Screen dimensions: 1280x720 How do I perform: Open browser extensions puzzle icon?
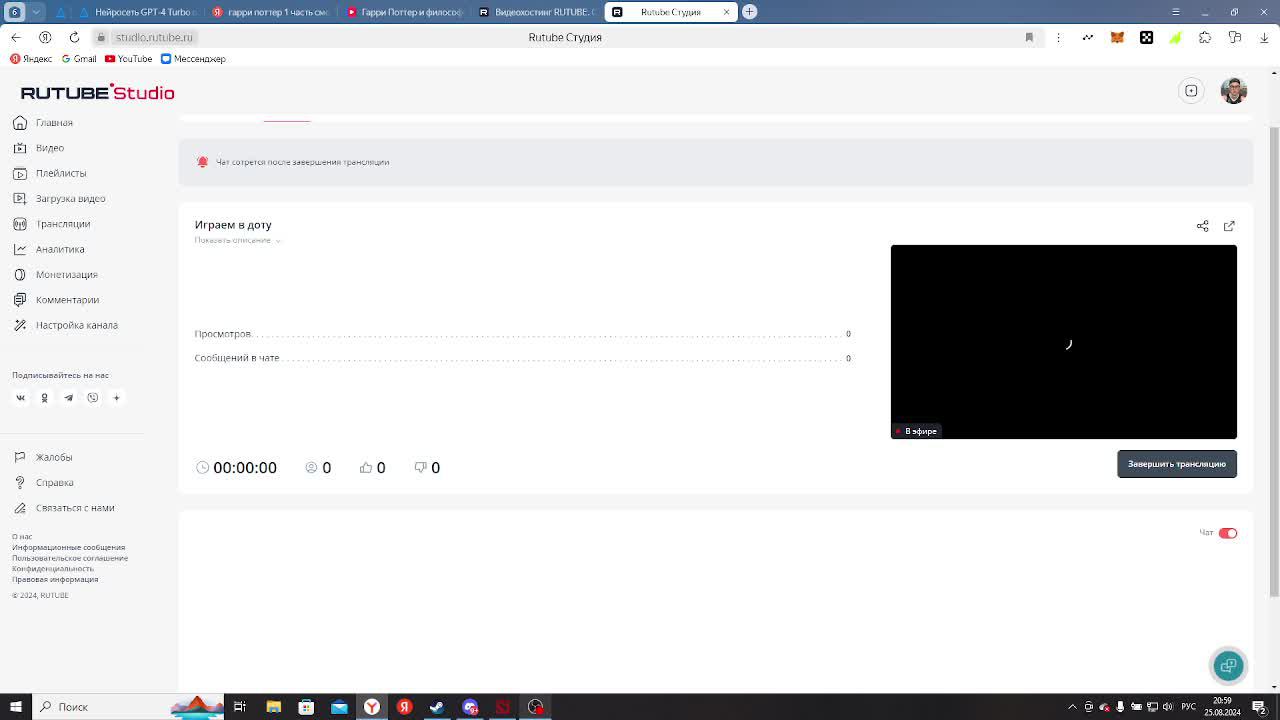(x=1205, y=37)
